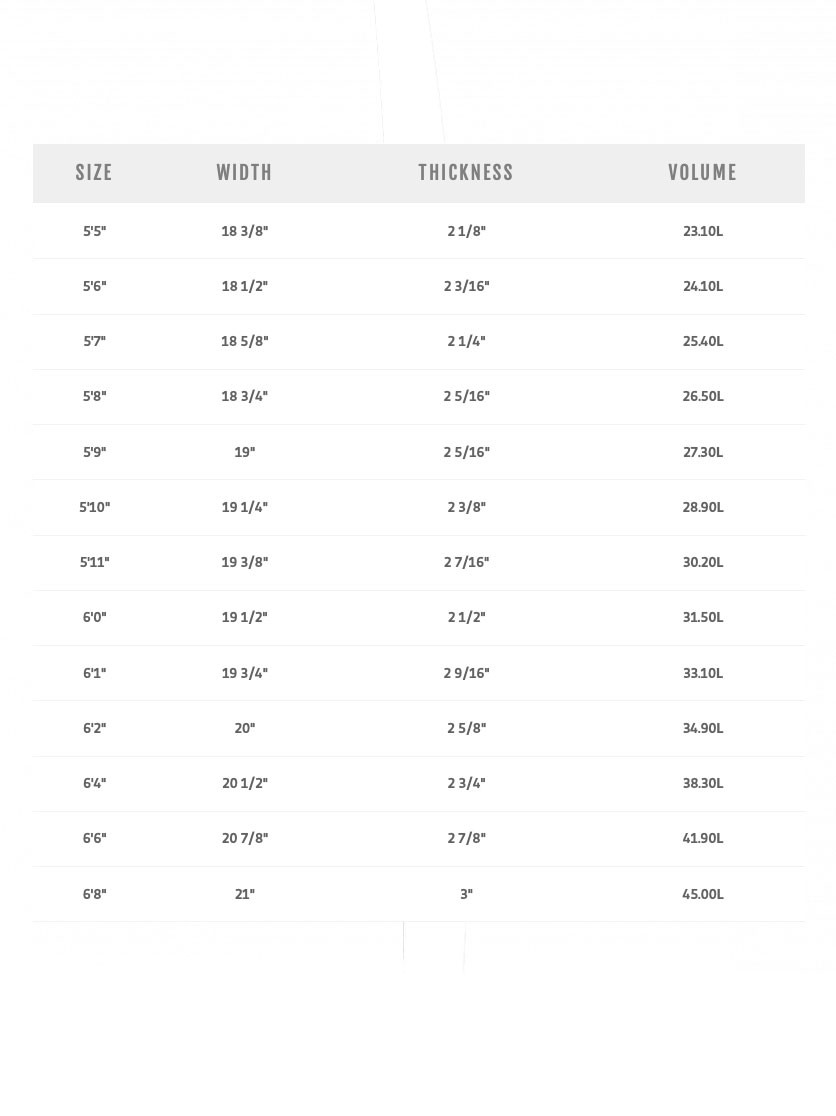Select the 45.00L volume cell

click(x=703, y=894)
